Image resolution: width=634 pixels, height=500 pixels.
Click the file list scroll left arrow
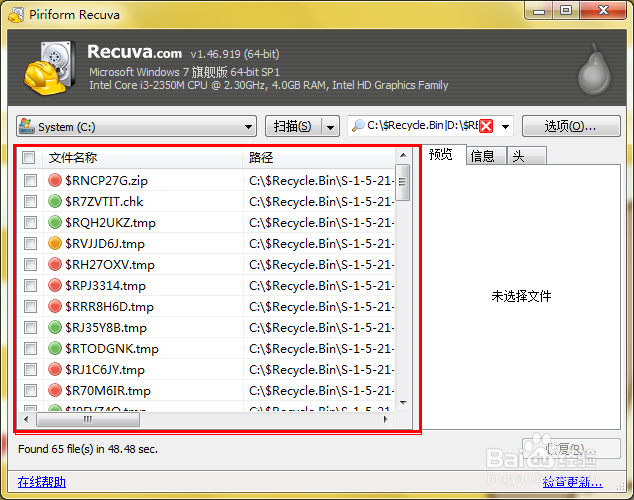pyautogui.click(x=26, y=419)
